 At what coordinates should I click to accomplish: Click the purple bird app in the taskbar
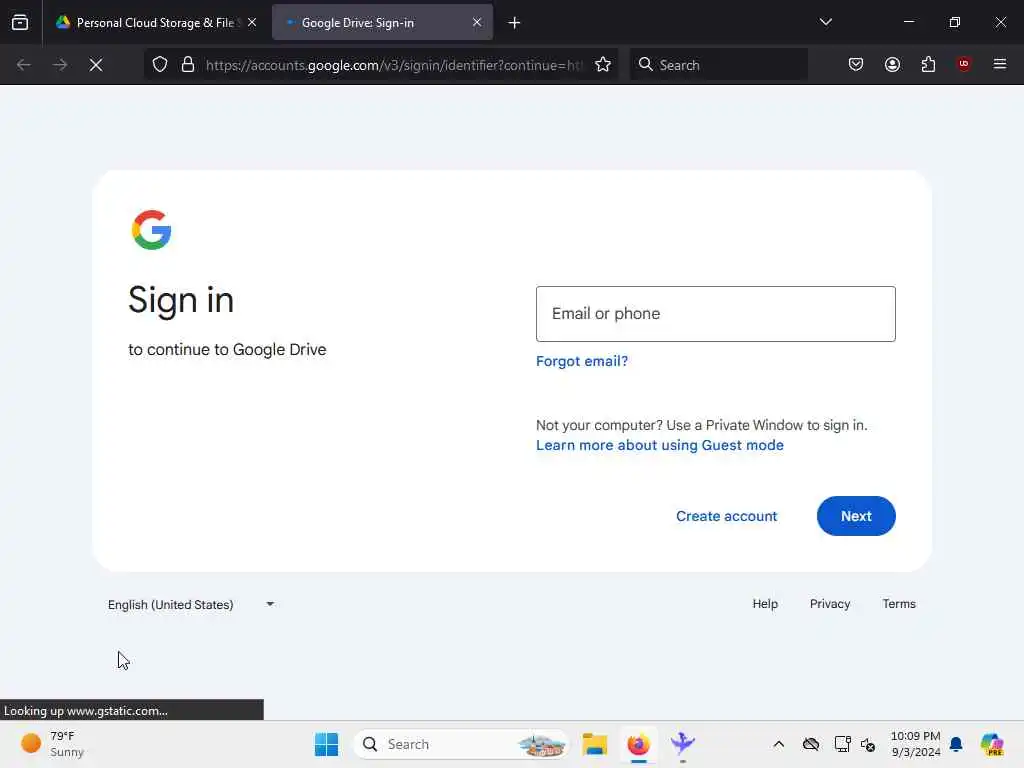(682, 744)
